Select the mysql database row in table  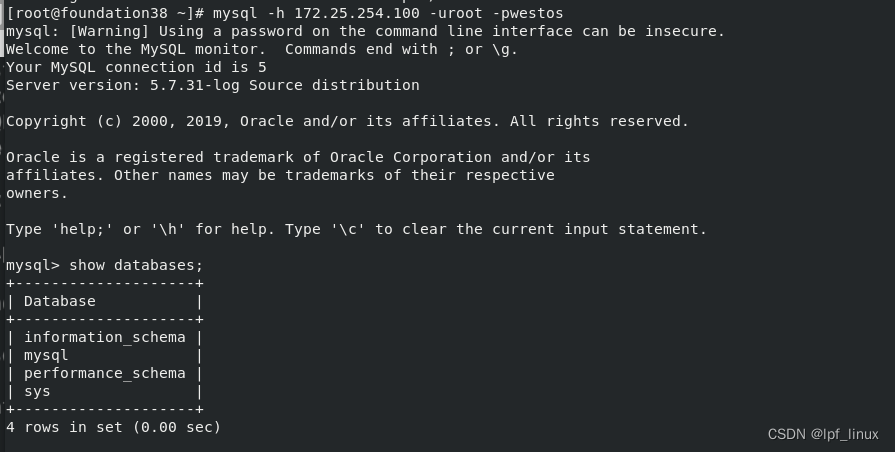(46, 355)
